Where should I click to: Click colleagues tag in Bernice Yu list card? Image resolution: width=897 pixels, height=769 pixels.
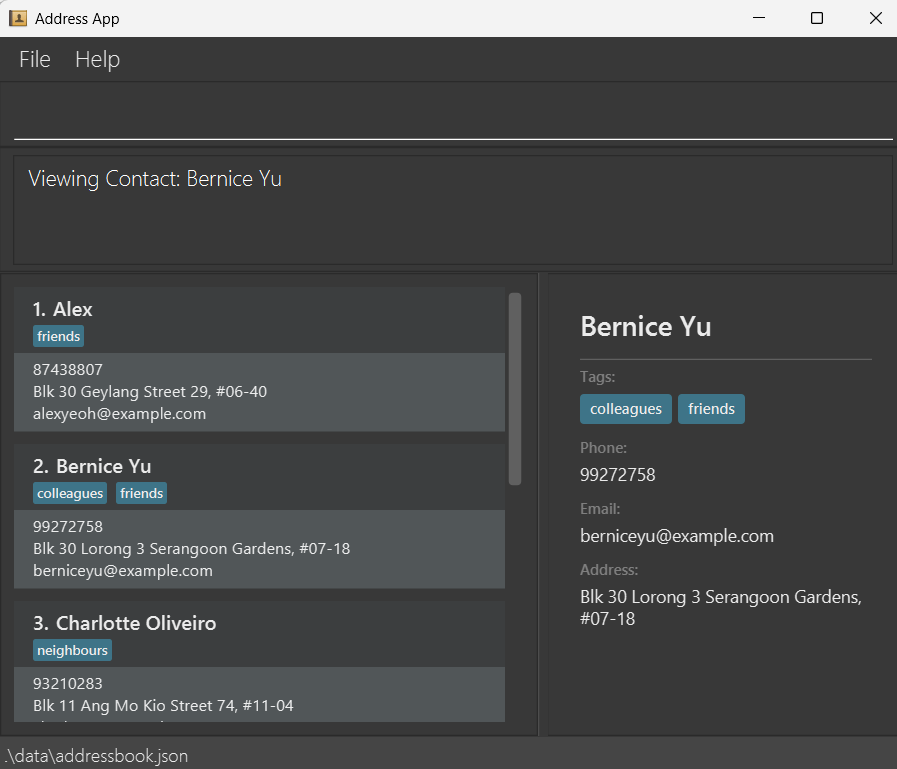click(70, 494)
